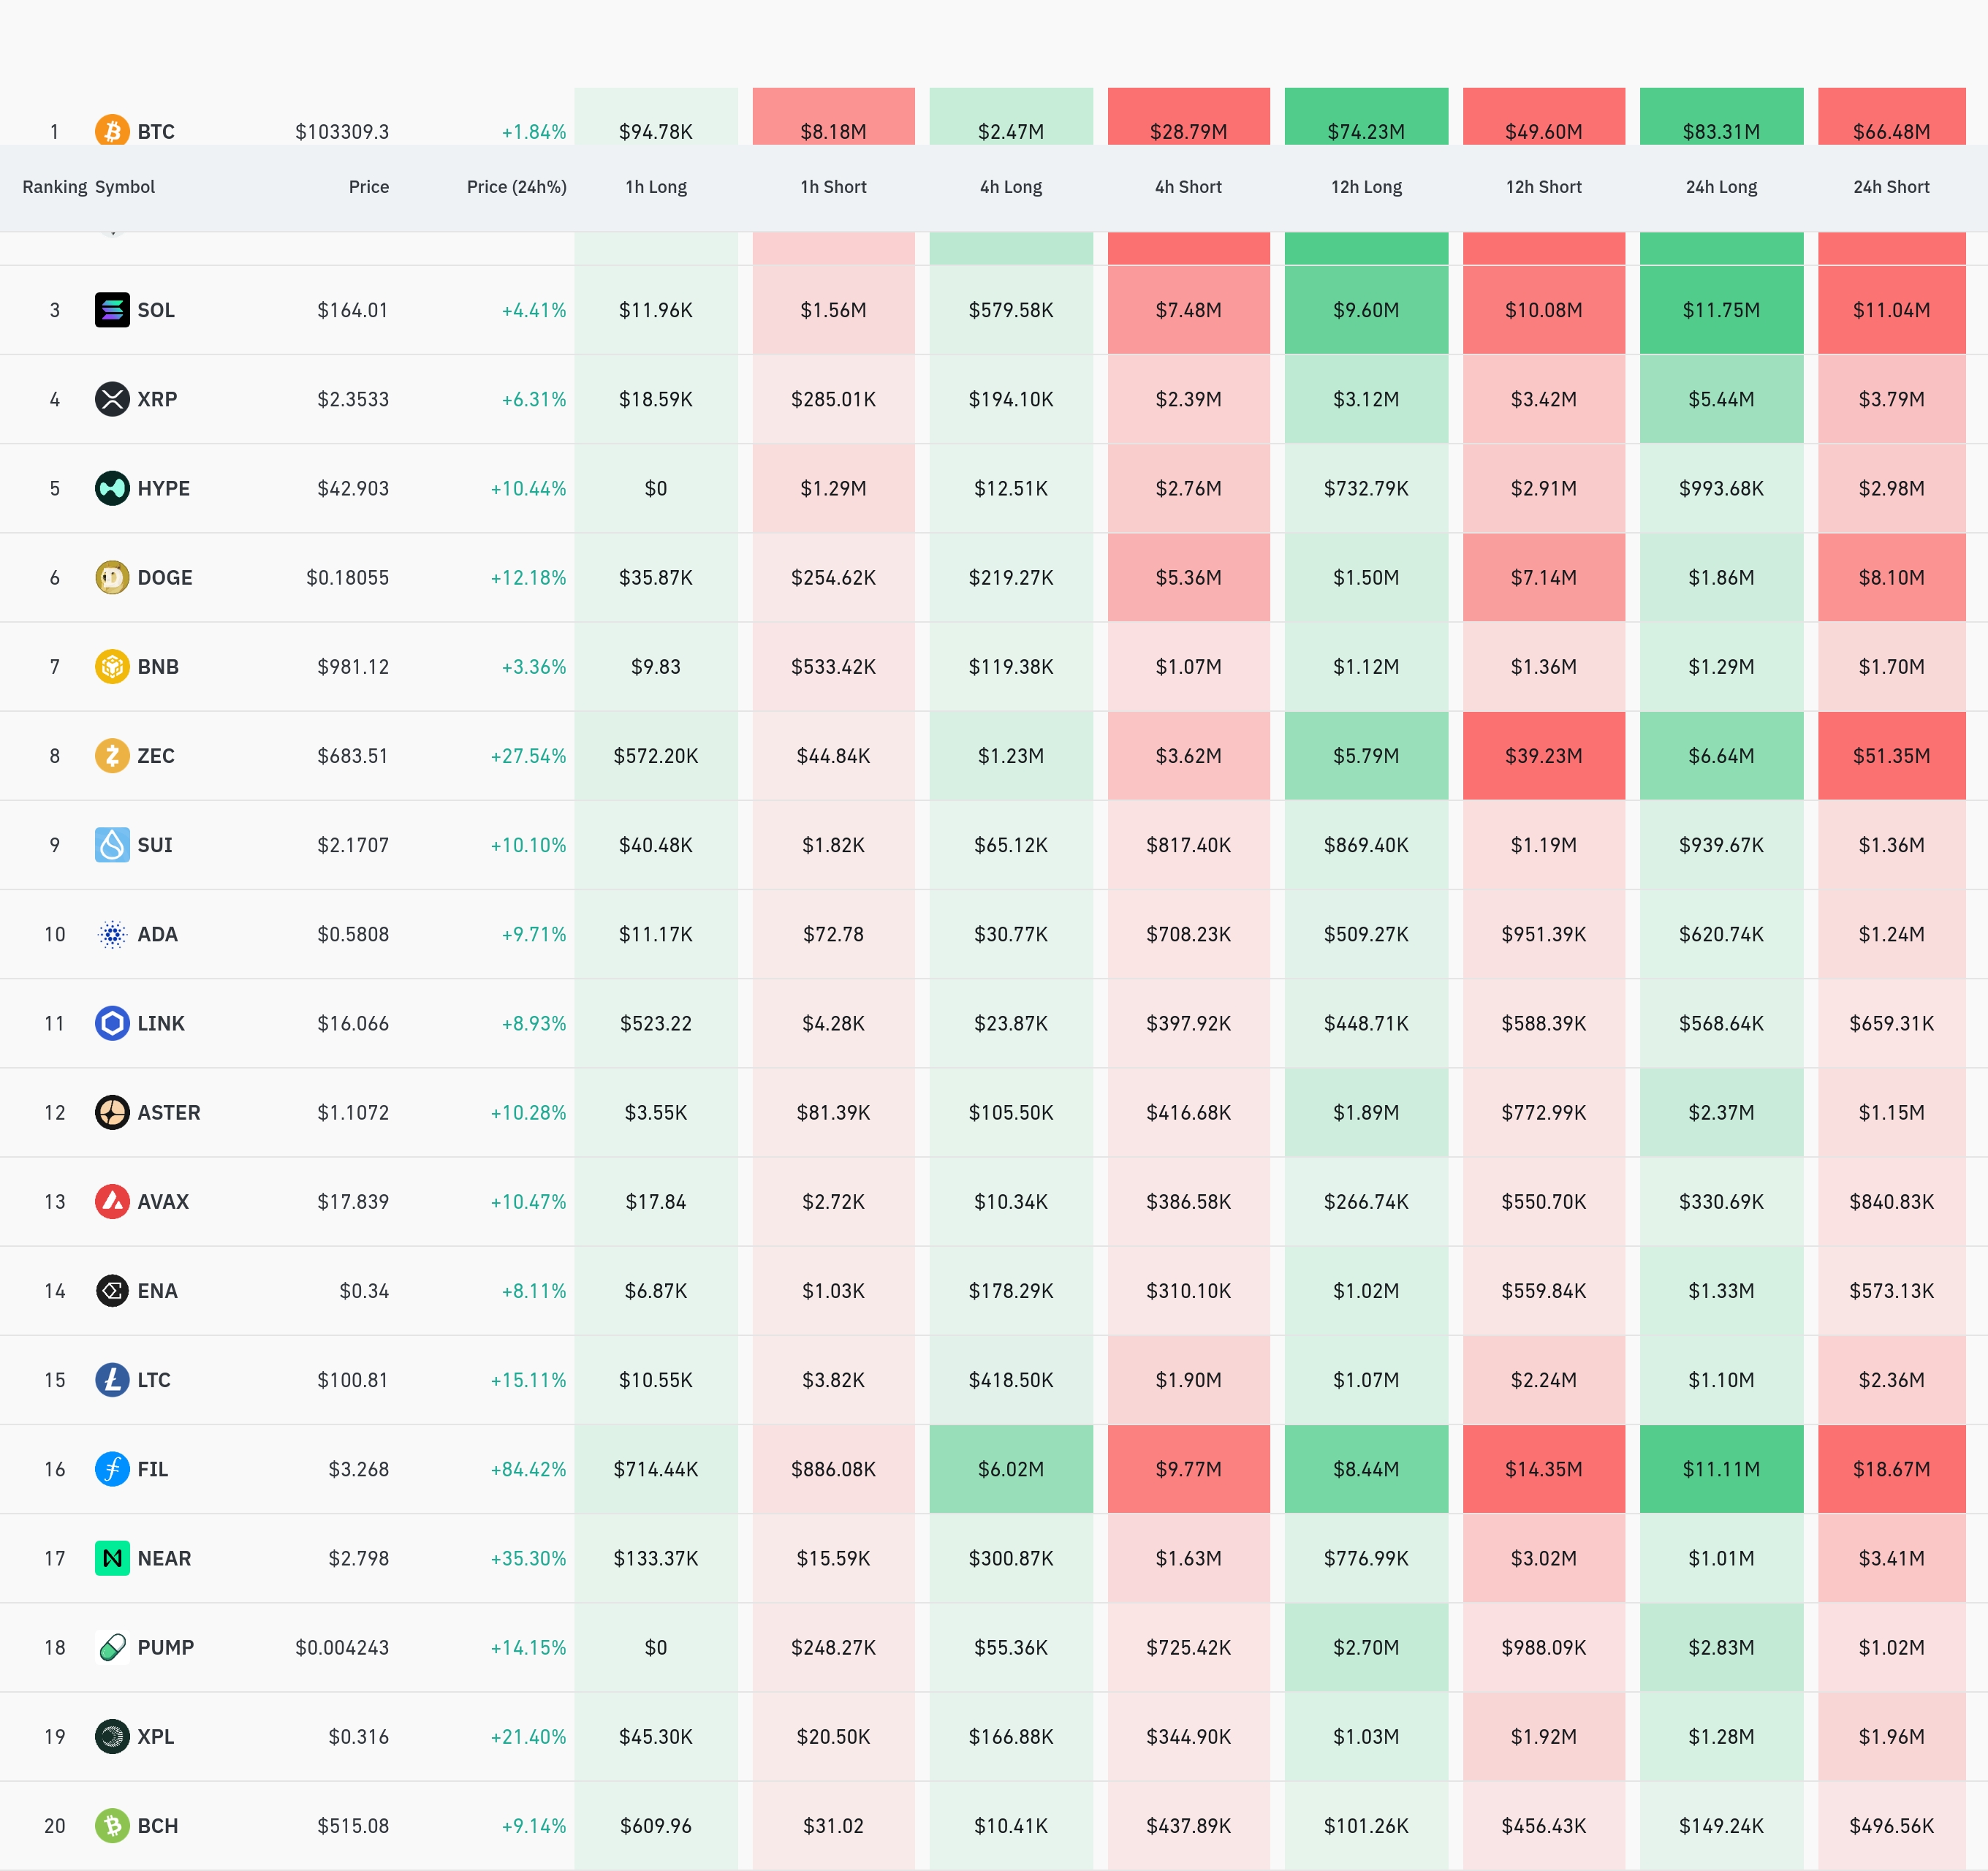Click the DOGE coin icon
Screen dimensions: 1988x1871
pos(112,577)
